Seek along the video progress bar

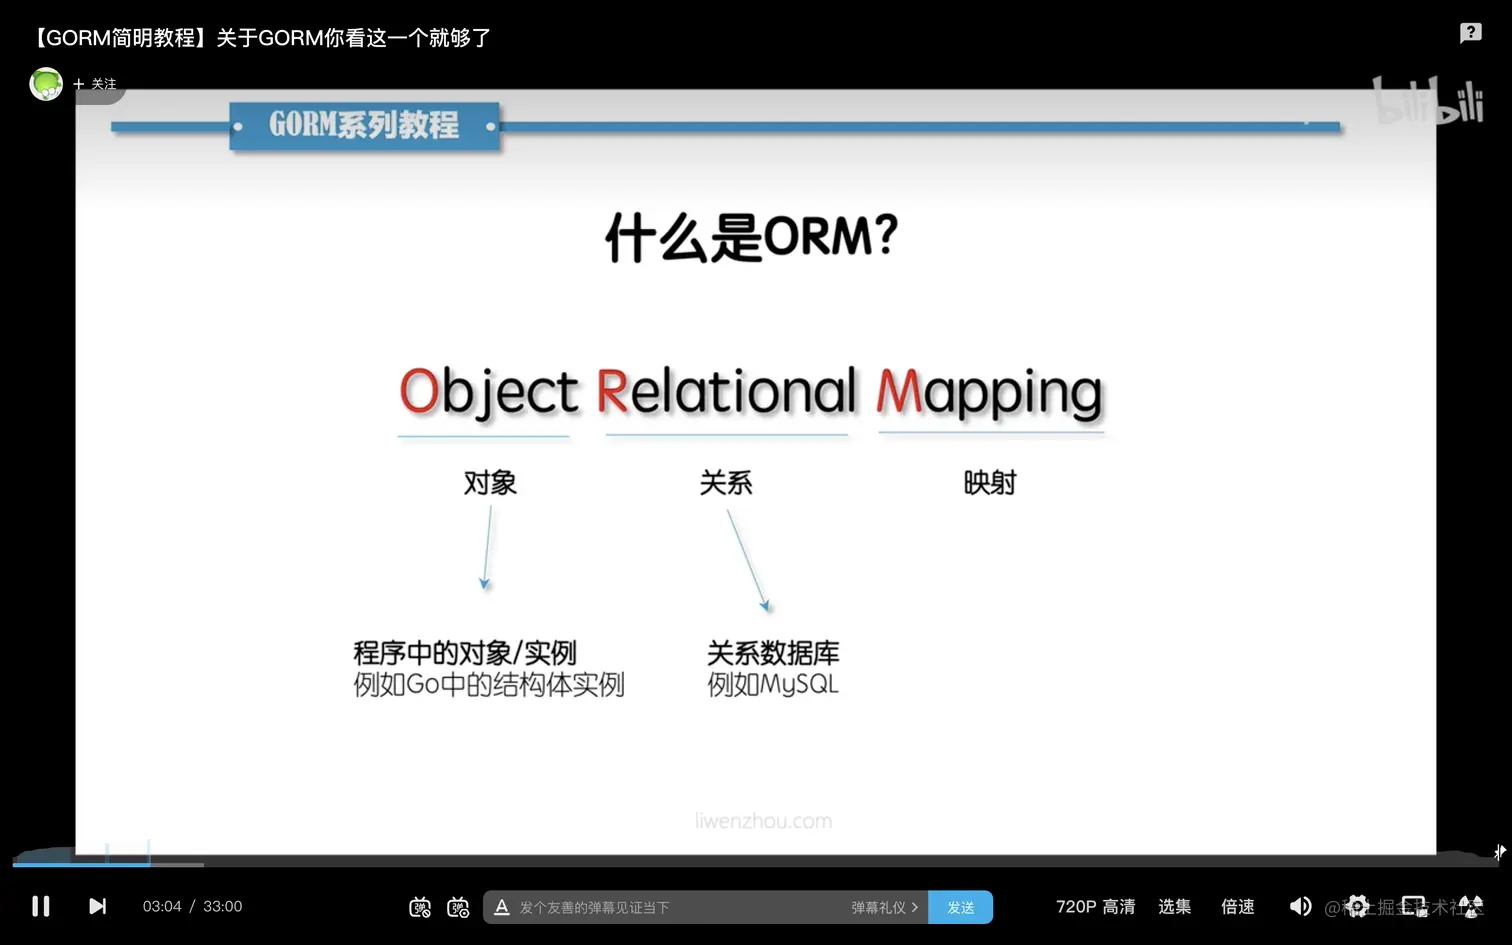pyautogui.click(x=756, y=864)
